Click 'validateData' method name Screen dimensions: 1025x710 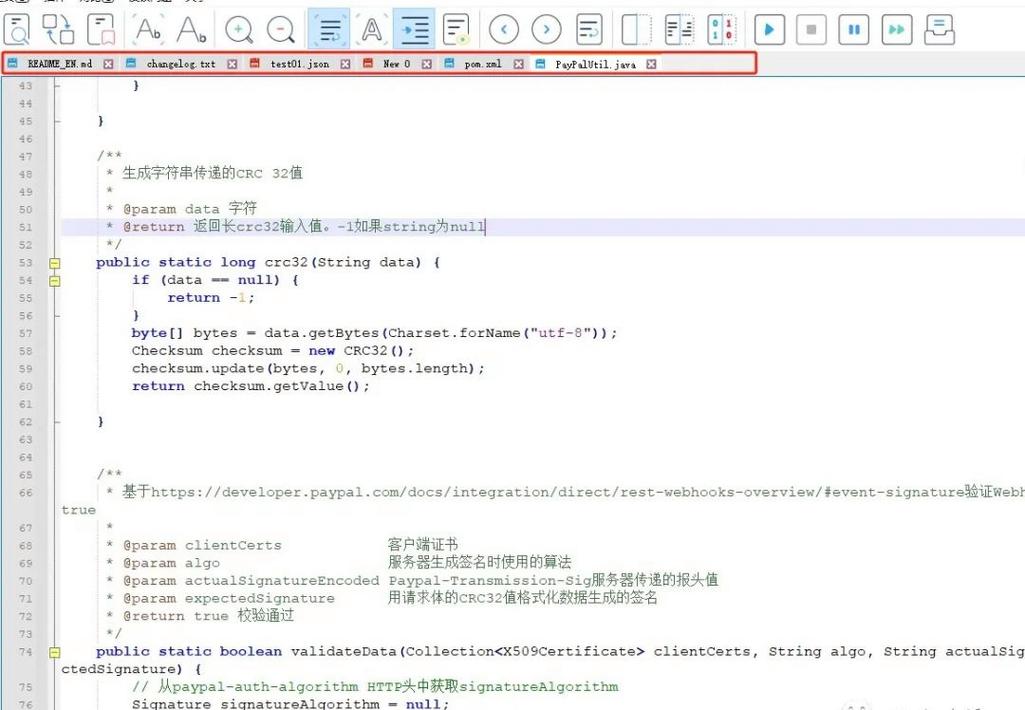click(x=343, y=651)
